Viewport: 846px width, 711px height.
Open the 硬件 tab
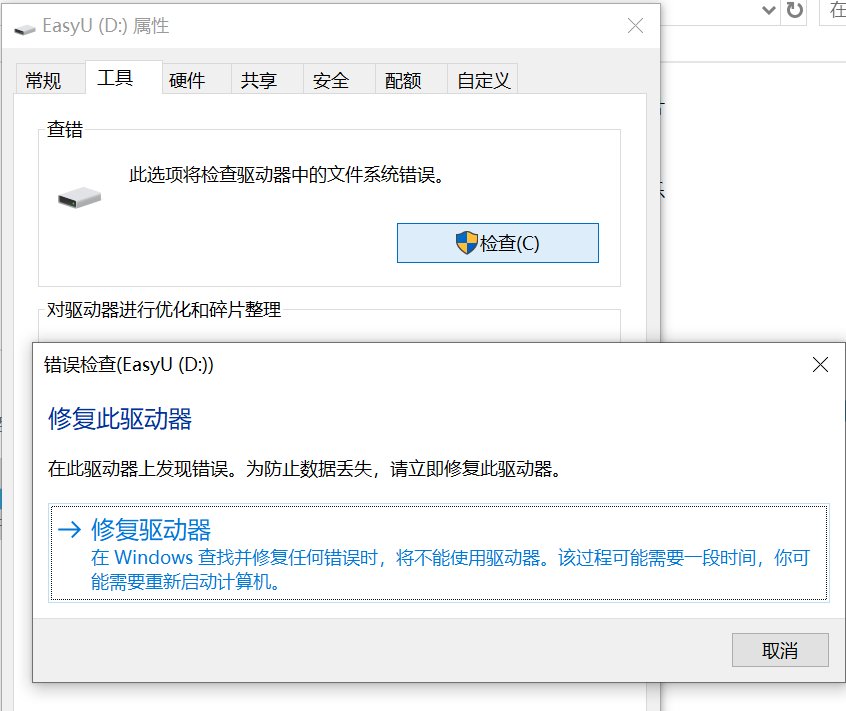187,81
